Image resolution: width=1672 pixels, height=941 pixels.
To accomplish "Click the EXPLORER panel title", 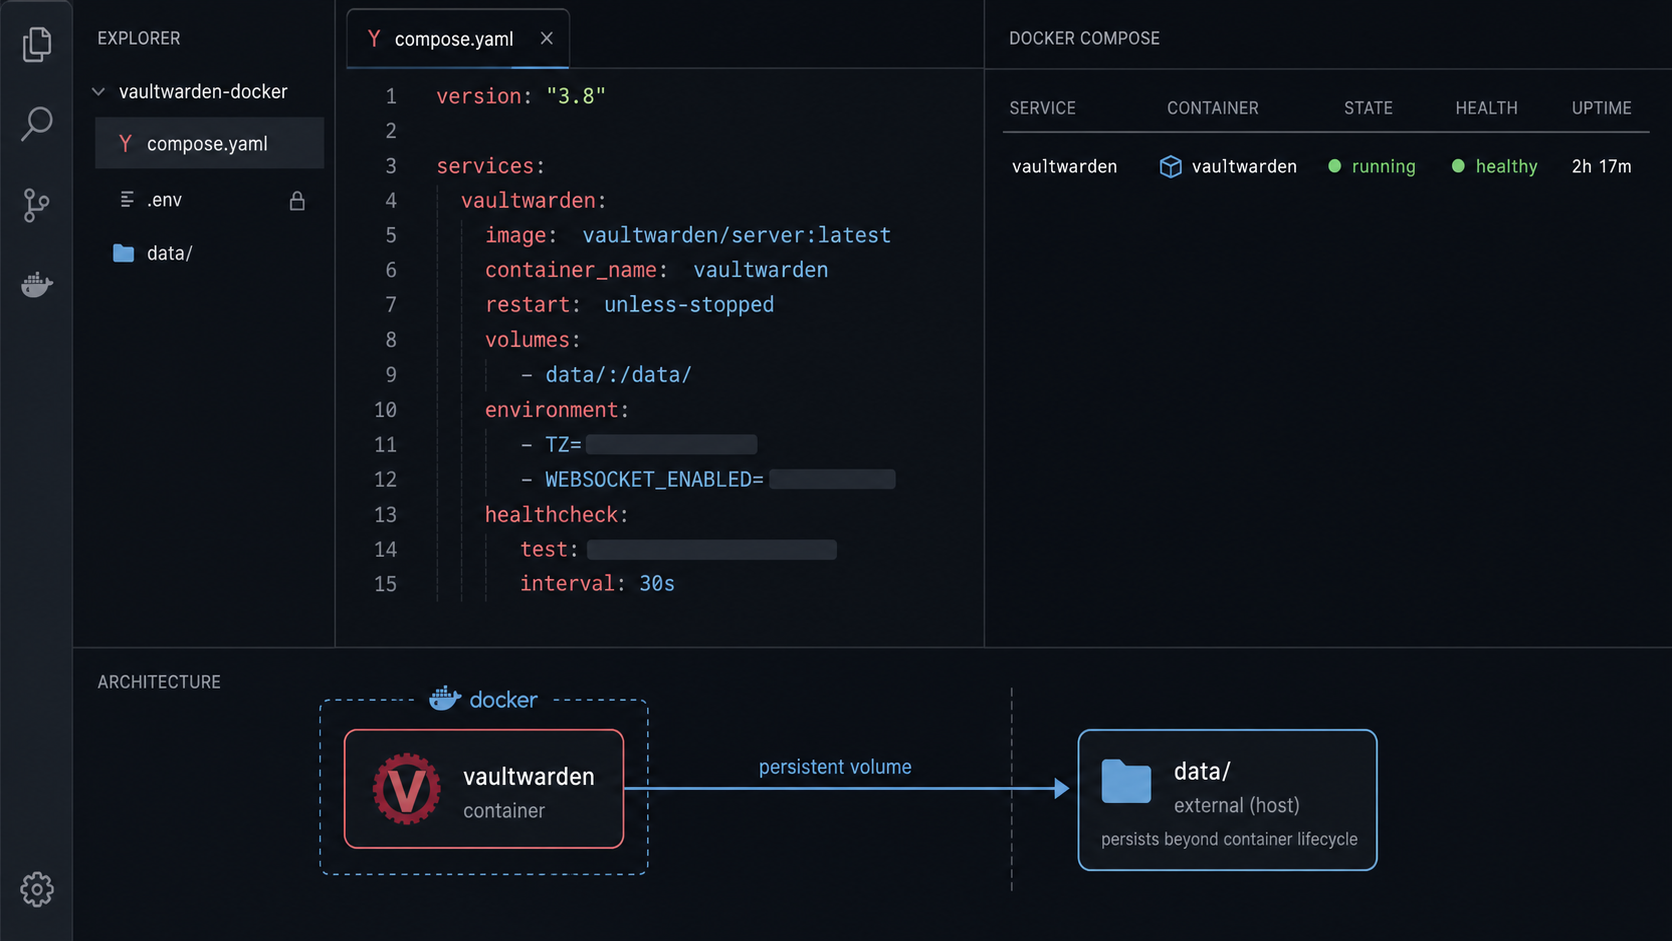I will 139,38.
